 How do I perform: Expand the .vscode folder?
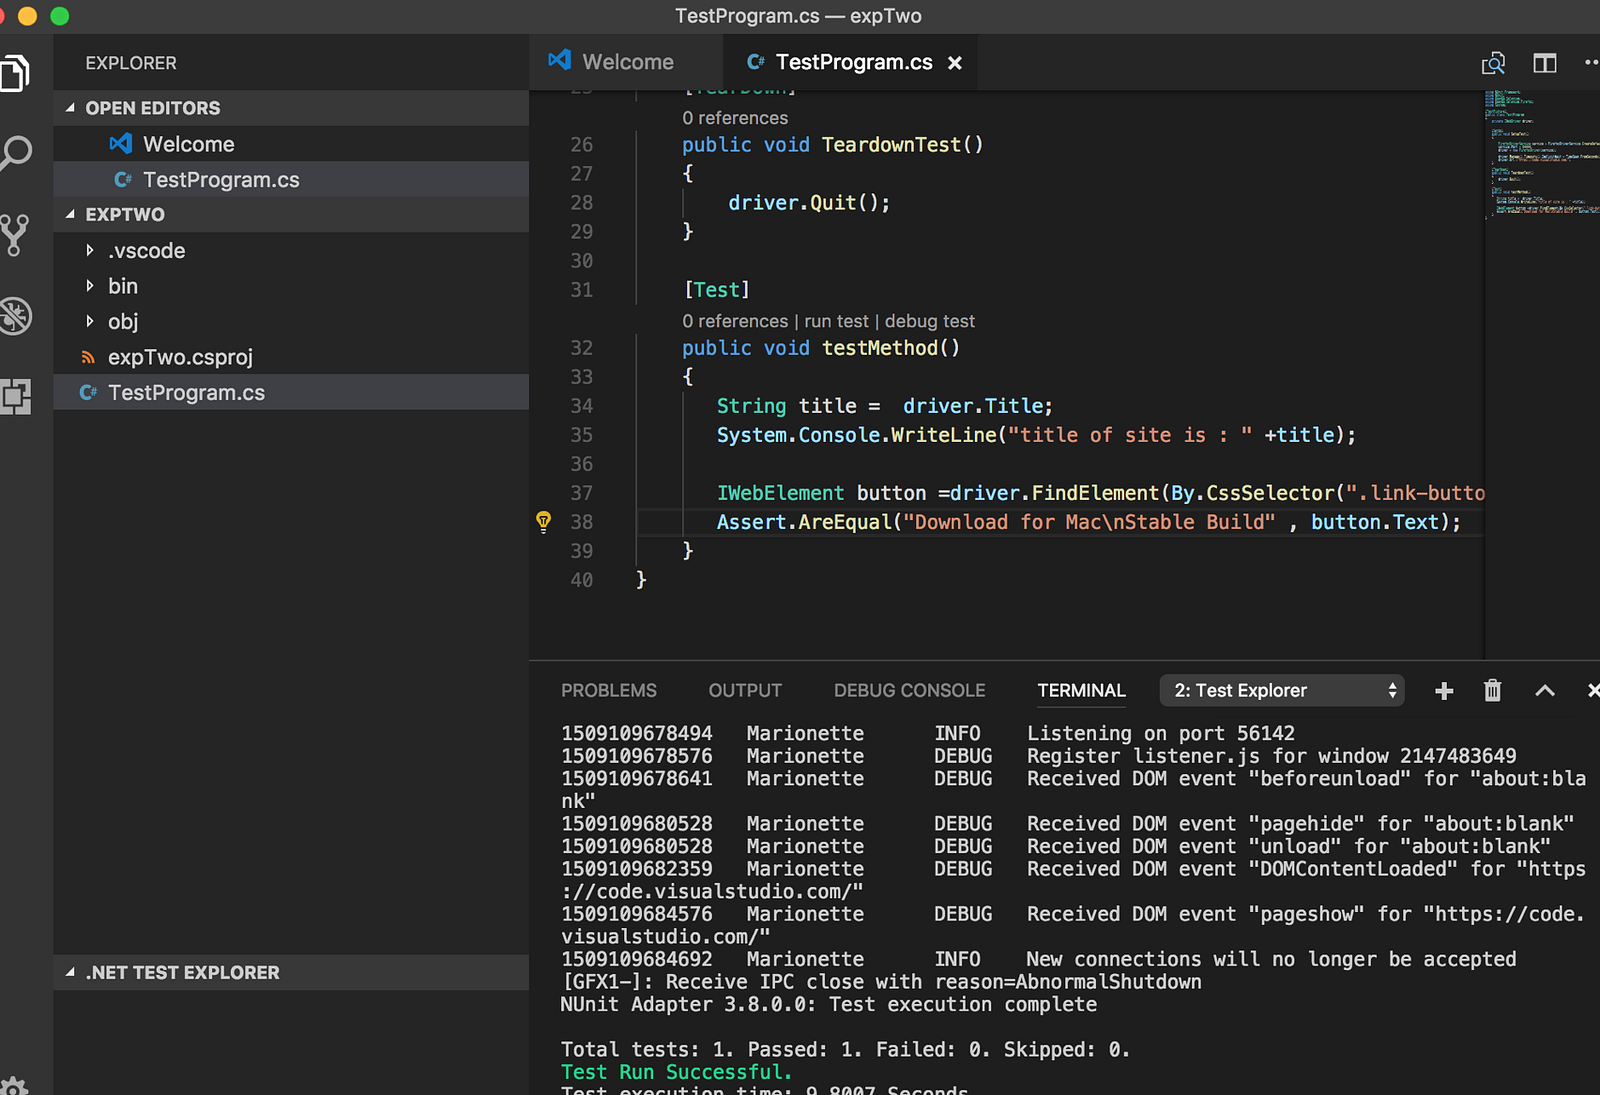pos(90,250)
